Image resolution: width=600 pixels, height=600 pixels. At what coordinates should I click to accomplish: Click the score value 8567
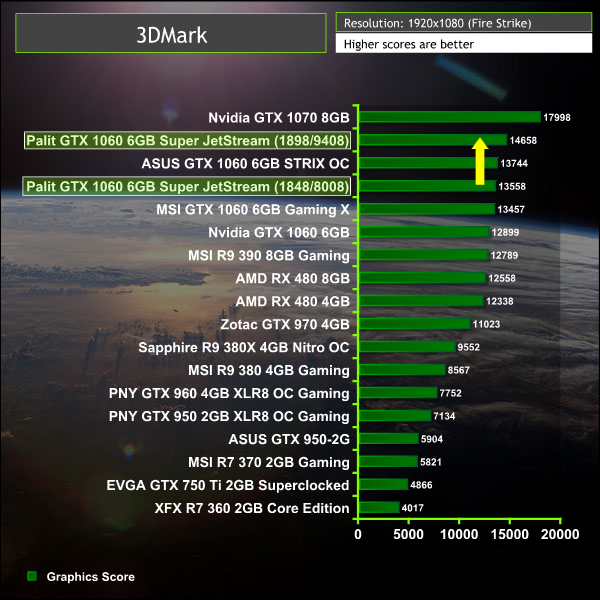[x=458, y=370]
